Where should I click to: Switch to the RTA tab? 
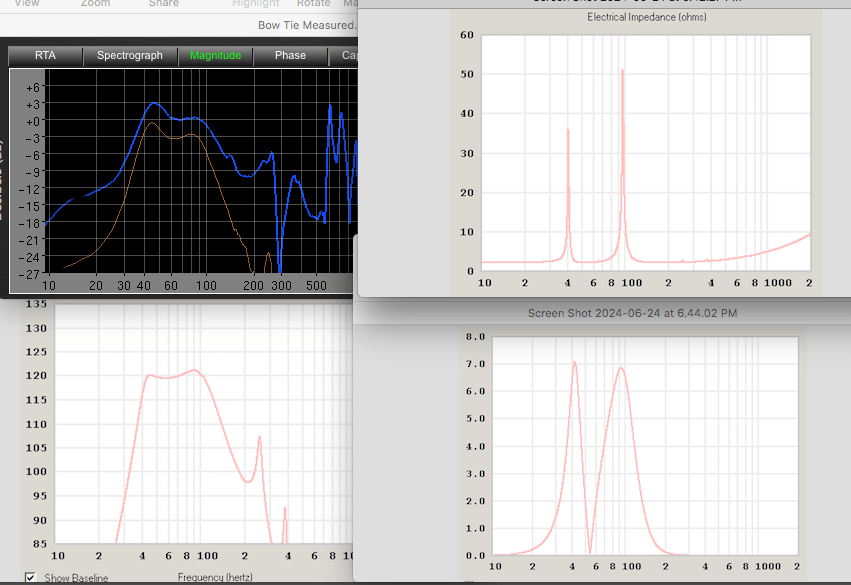(46, 56)
